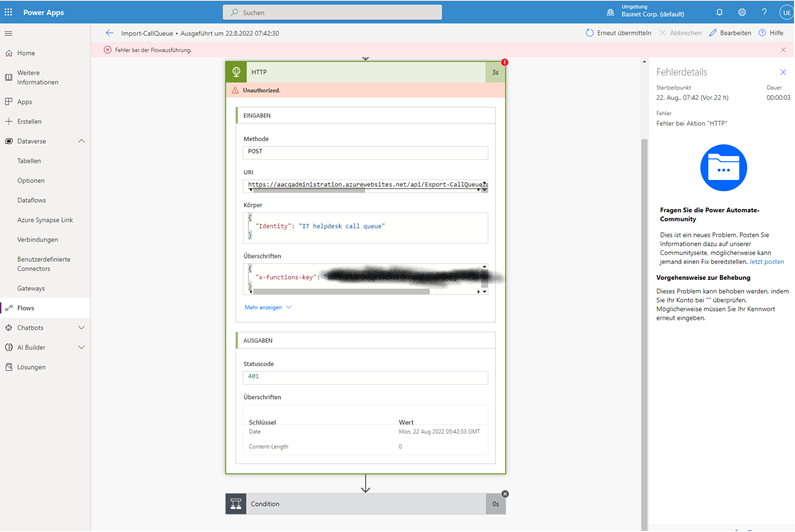This screenshot has width=795, height=532.
Task: Click the AI Builder icon in sidebar
Action: (9, 347)
